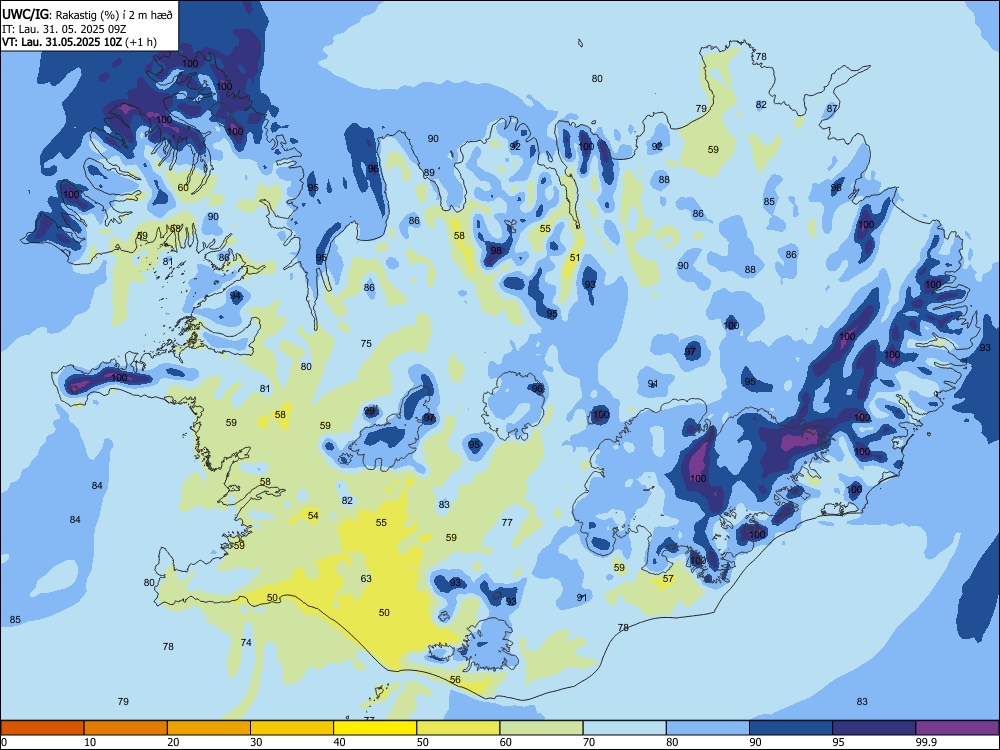Viewport: 1000px width, 750px height.
Task: Pick the pale green 60–70 legend swatch
Action: click(x=541, y=728)
